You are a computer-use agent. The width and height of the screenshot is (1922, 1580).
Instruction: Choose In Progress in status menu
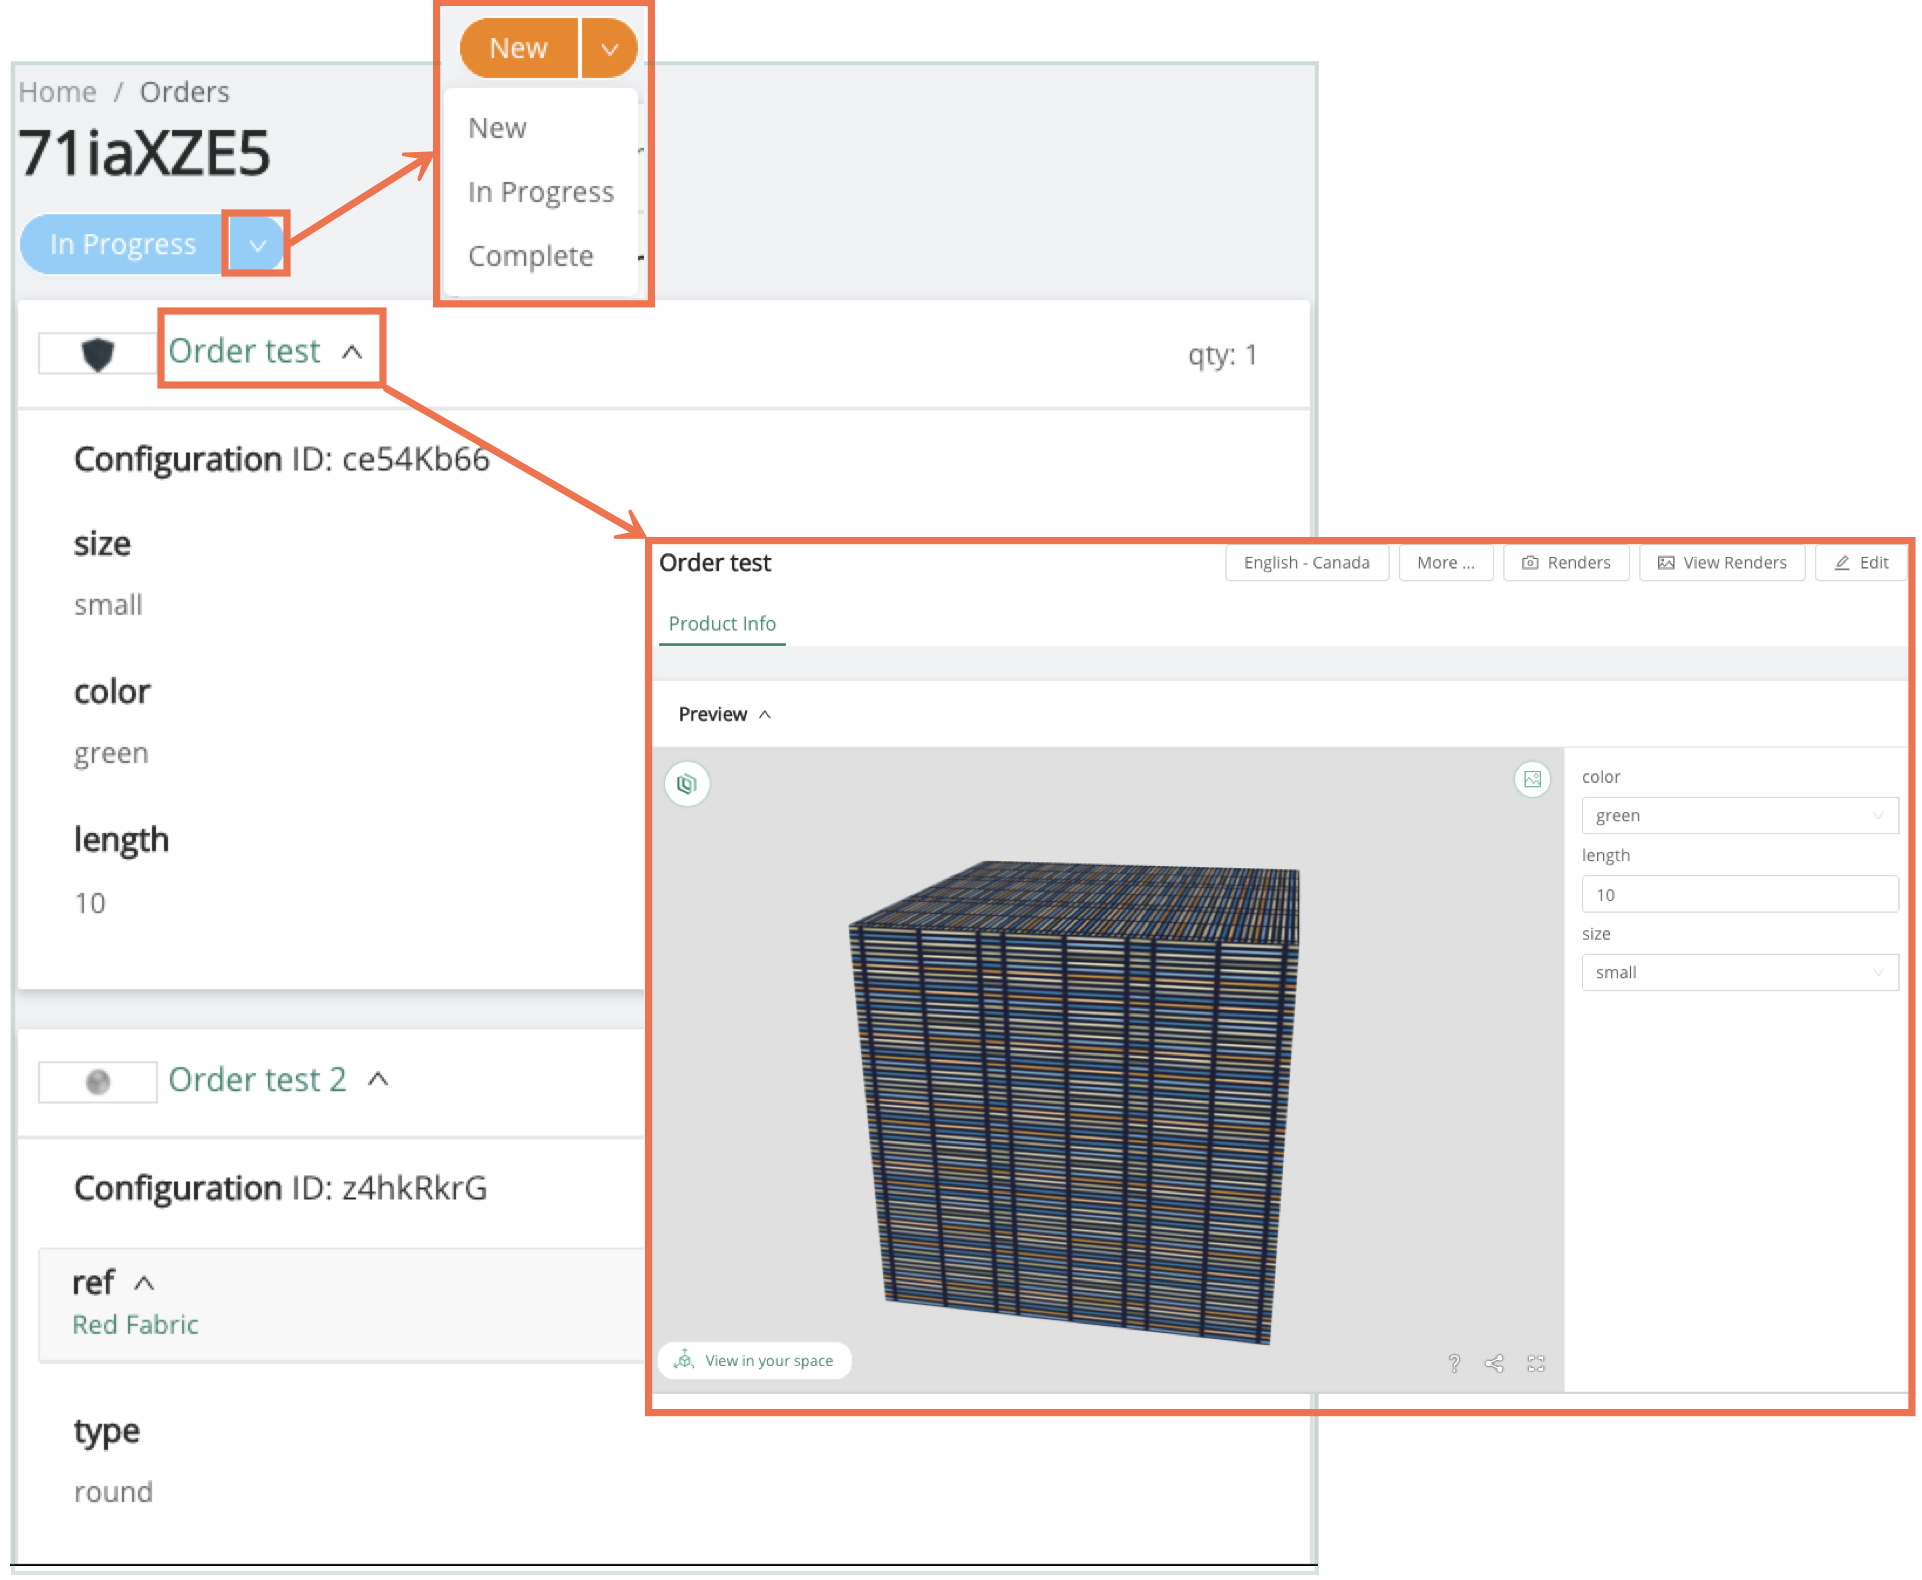[540, 192]
